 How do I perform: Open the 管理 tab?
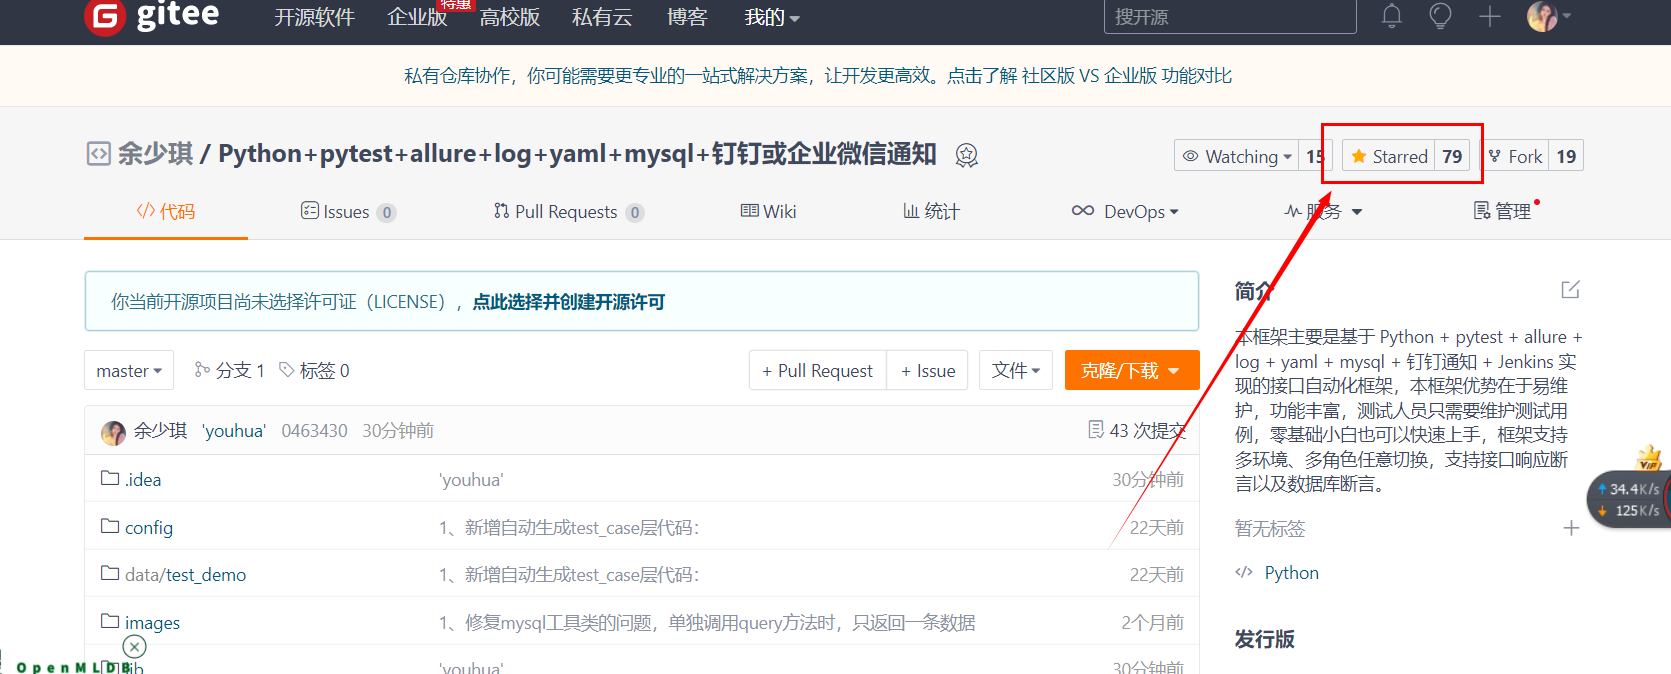pos(1503,211)
